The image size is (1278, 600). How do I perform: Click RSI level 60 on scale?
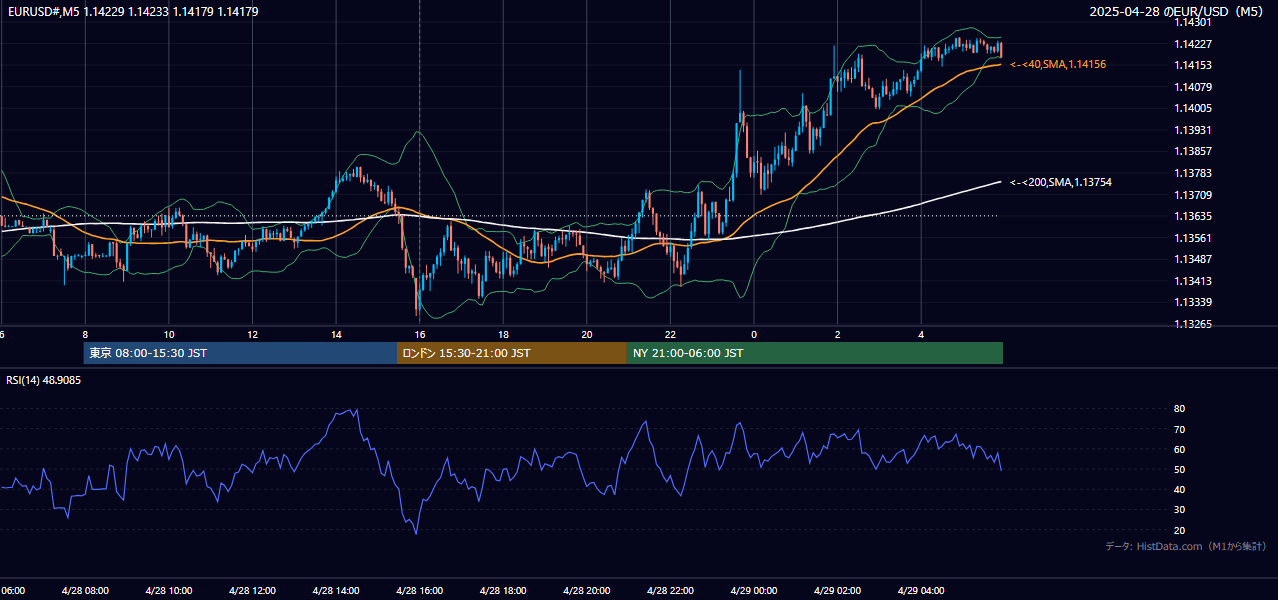coord(1179,449)
